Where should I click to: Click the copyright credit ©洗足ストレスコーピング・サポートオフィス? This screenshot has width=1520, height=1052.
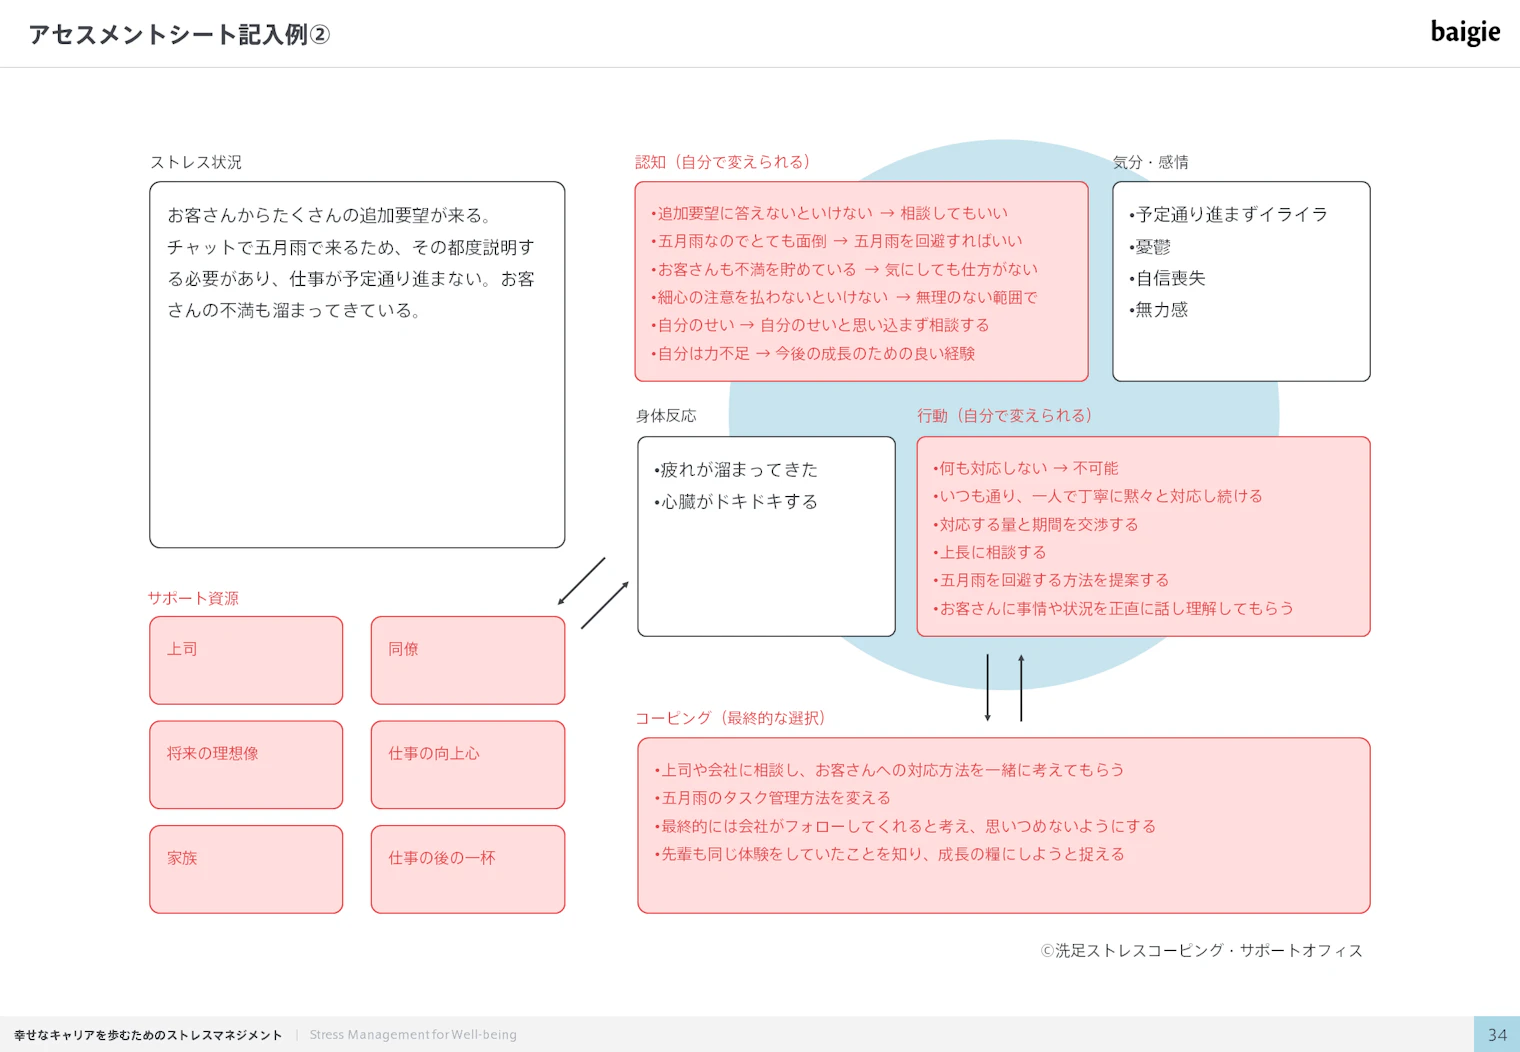click(x=1201, y=950)
